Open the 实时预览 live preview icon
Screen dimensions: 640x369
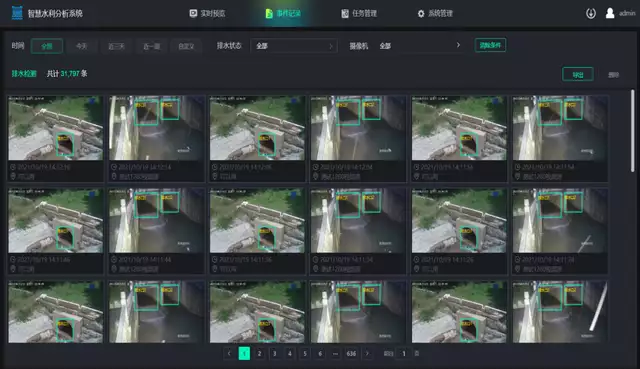coord(193,13)
